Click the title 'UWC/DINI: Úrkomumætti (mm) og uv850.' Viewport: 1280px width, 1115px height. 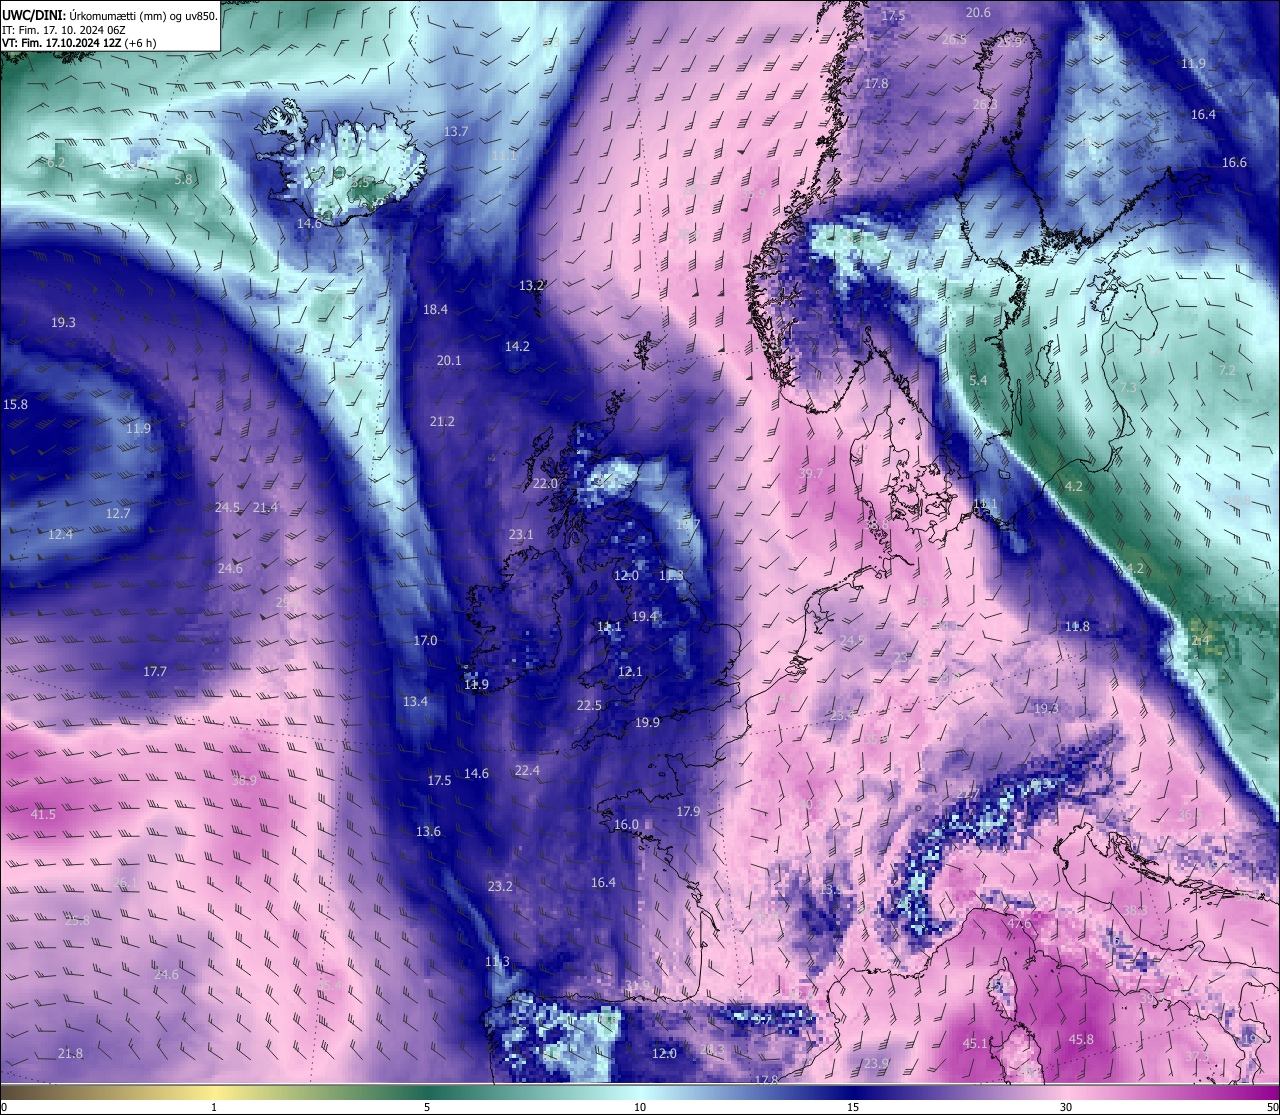tap(109, 16)
